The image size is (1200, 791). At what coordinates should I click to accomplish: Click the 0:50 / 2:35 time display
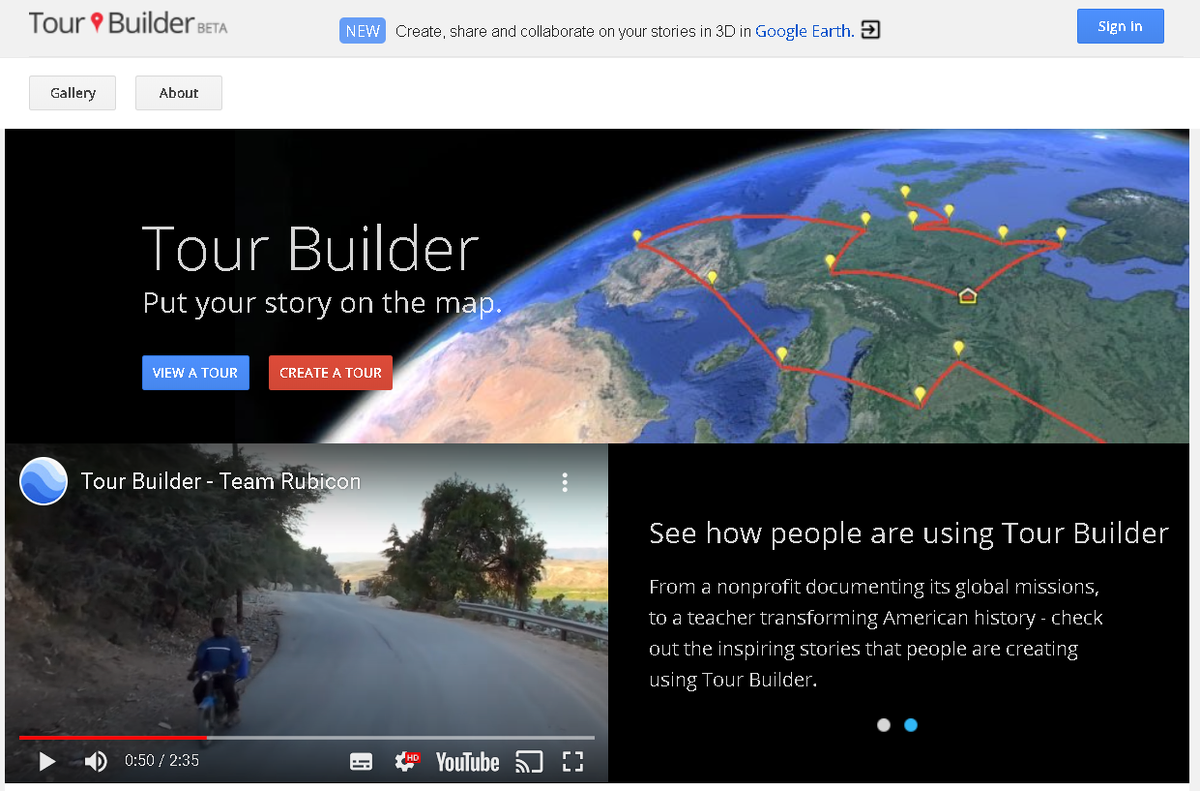pos(161,761)
